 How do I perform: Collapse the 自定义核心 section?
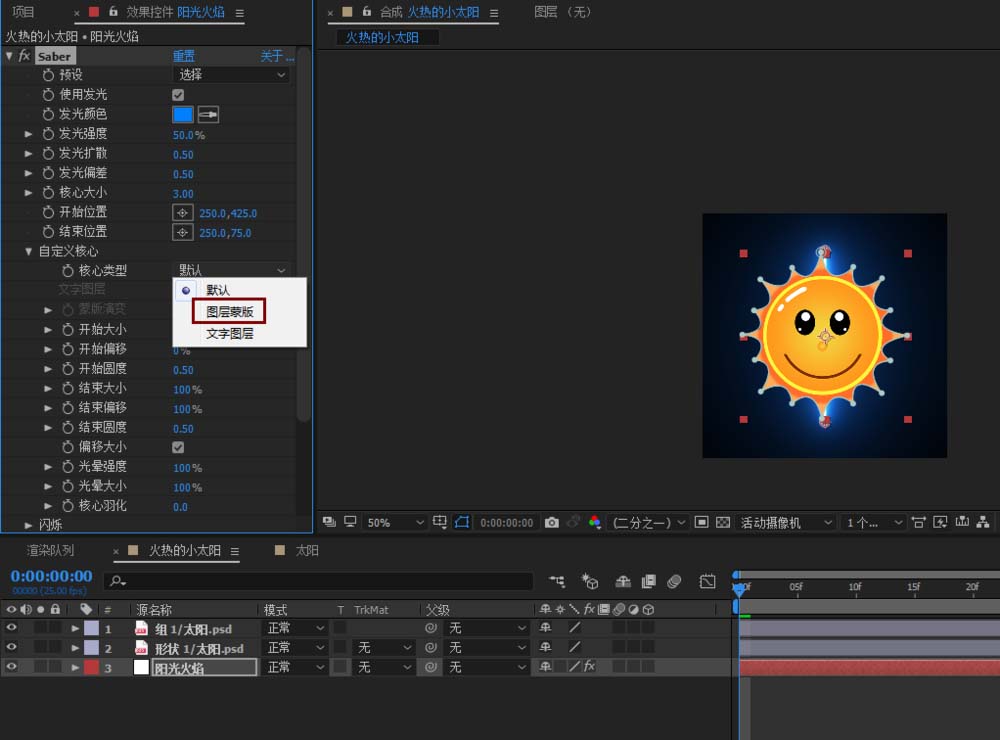coord(29,252)
